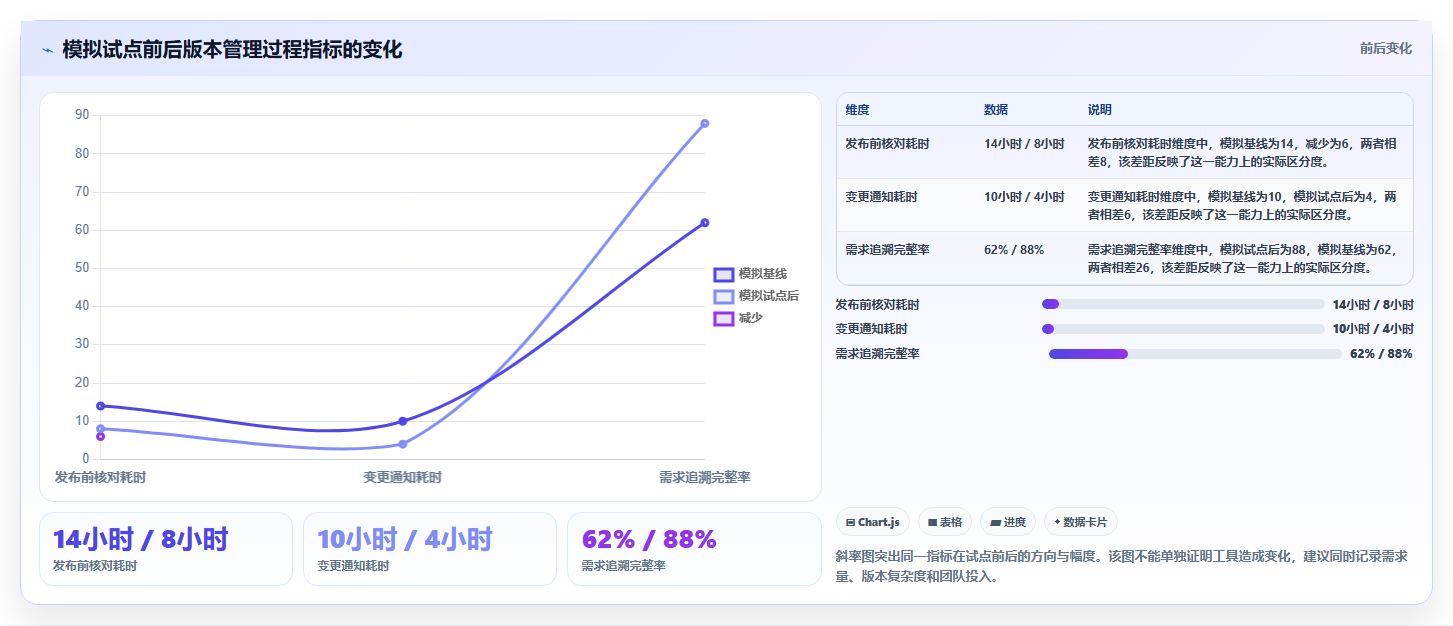Click the description starting 需求追溯完整率维度中
This screenshot has height=626, width=1453.
[1243, 258]
